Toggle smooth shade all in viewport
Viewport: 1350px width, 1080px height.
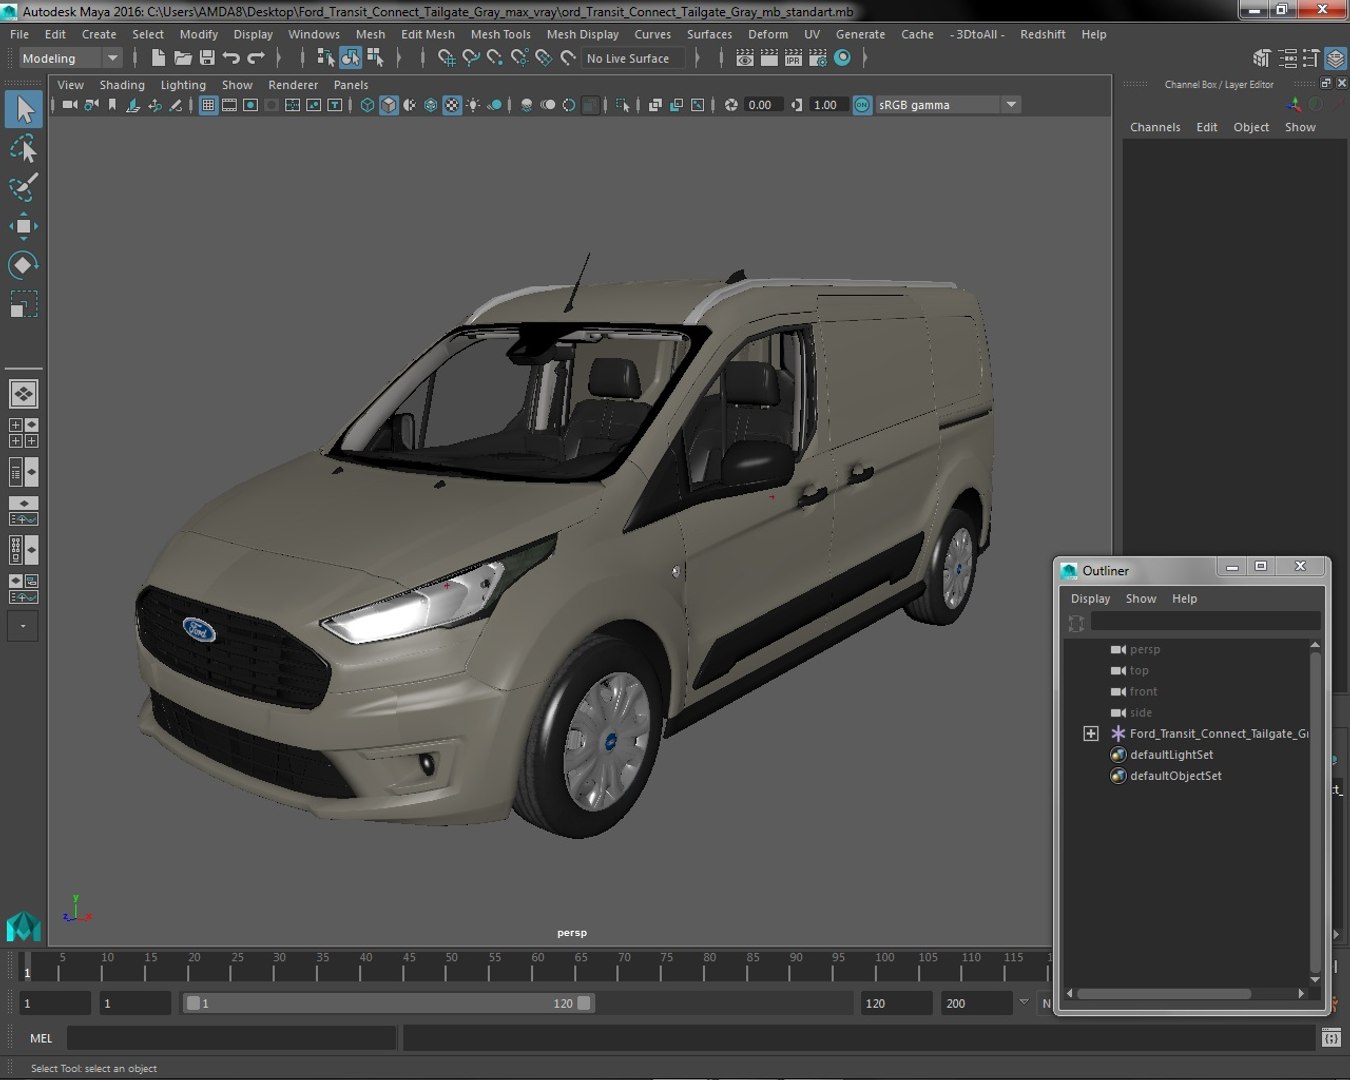[x=388, y=105]
